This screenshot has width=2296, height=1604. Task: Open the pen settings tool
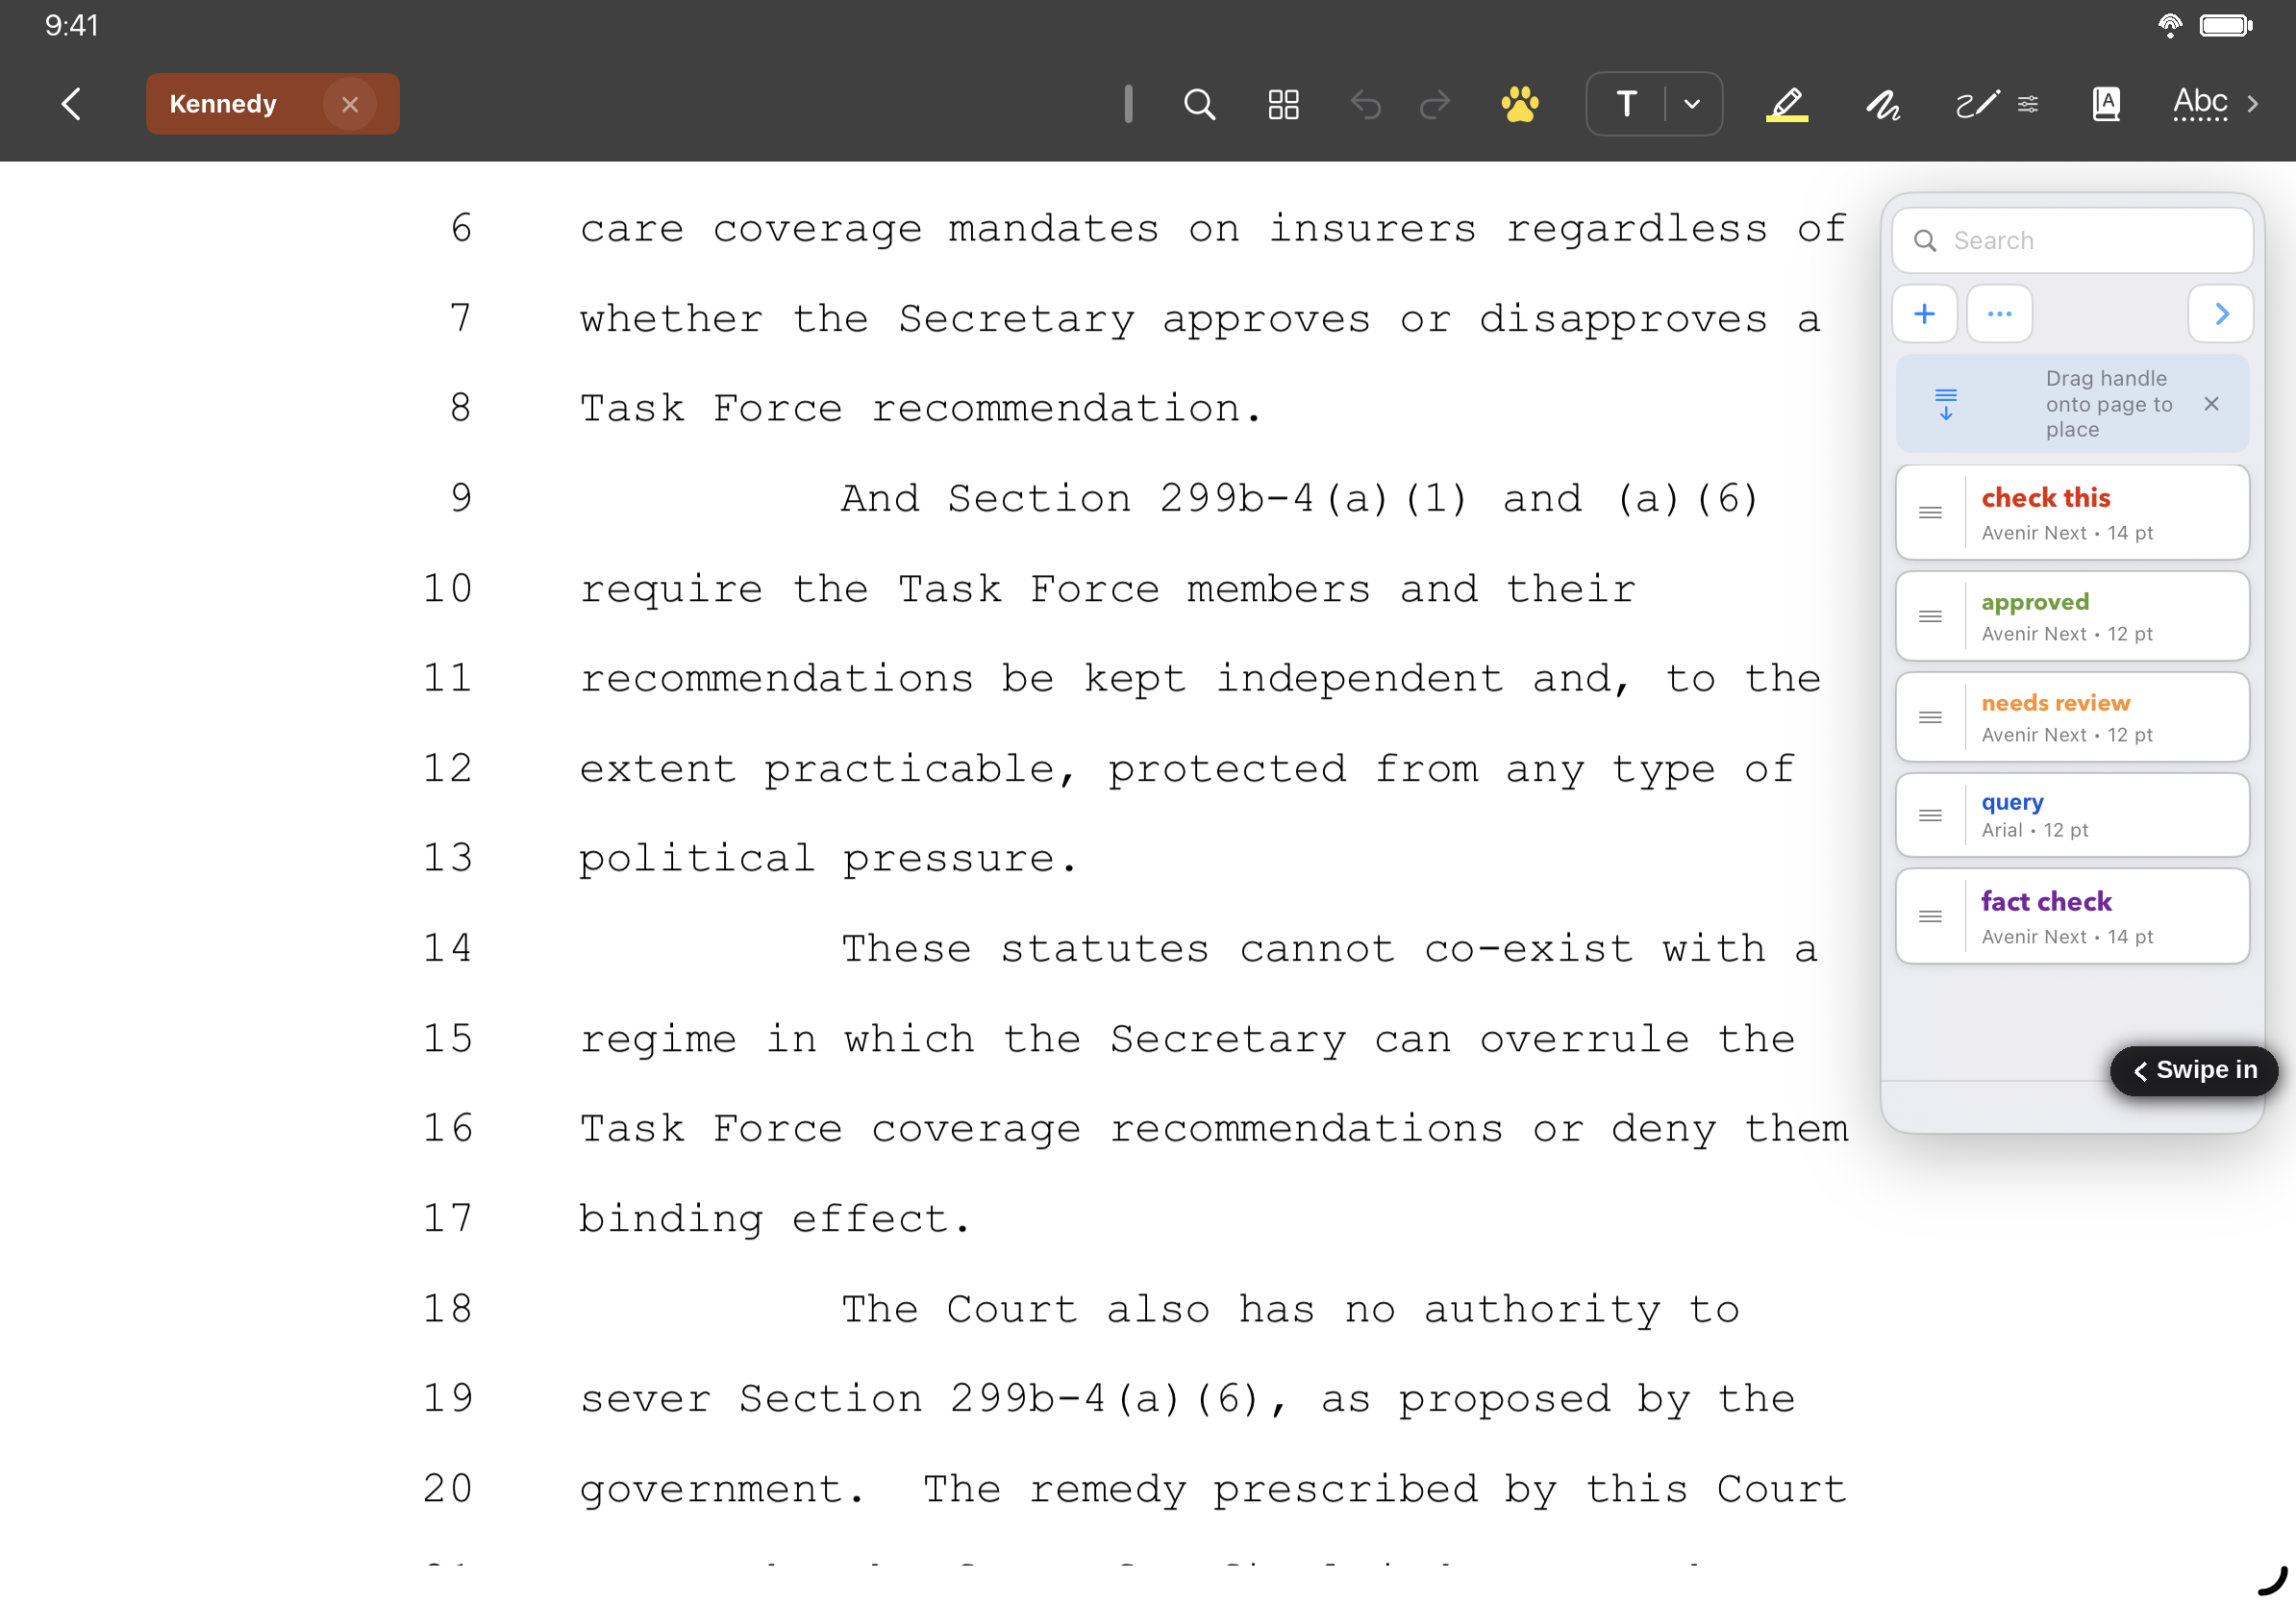click(1996, 104)
